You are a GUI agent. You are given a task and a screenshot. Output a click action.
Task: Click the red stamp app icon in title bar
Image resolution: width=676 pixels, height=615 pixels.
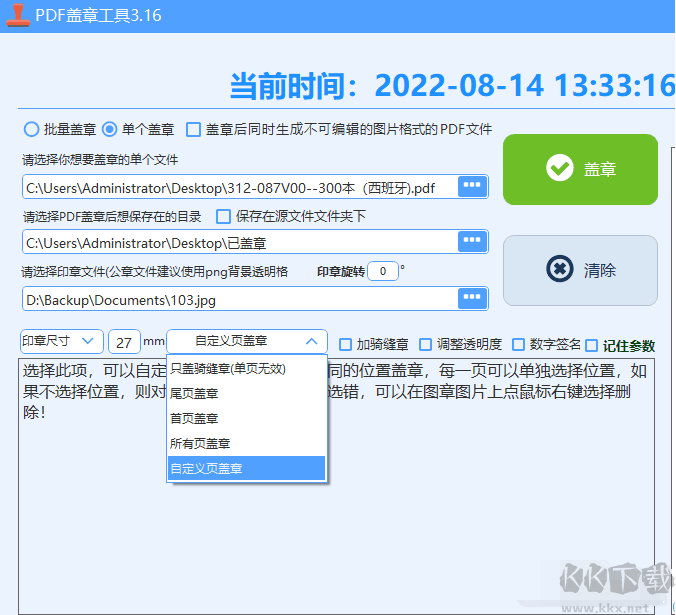pos(17,15)
